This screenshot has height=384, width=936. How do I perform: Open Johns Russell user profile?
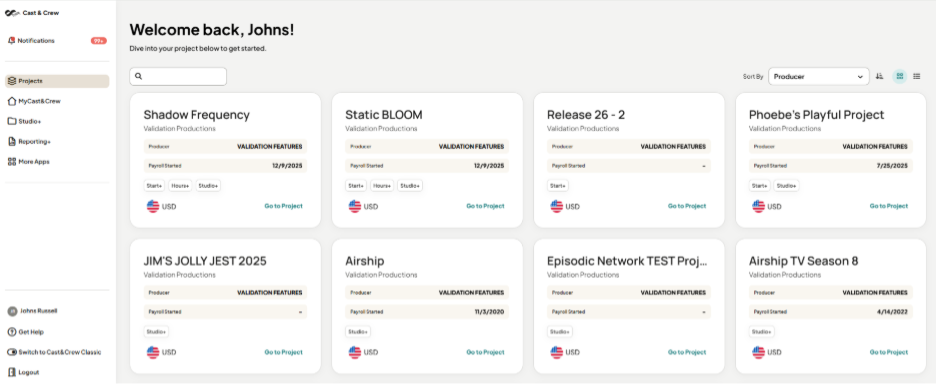coord(32,311)
